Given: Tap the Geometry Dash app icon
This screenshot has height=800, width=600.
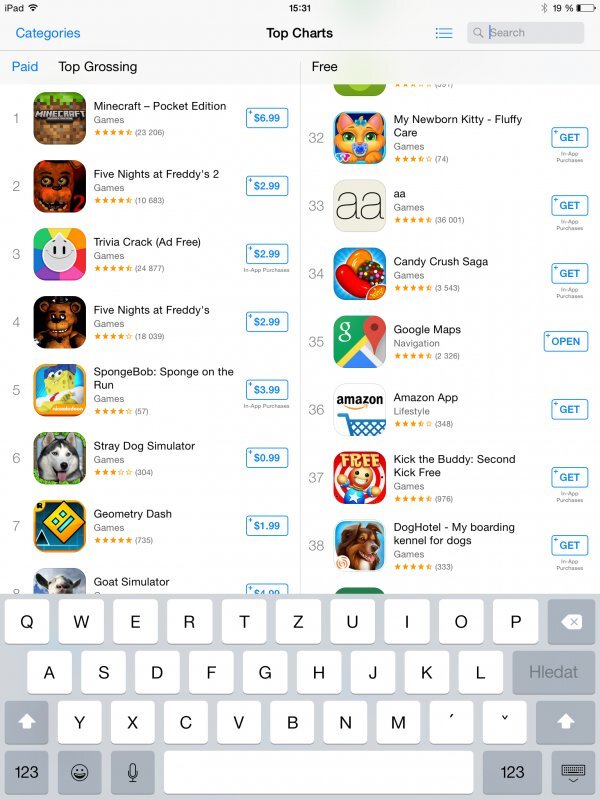Looking at the screenshot, I should point(60,526).
